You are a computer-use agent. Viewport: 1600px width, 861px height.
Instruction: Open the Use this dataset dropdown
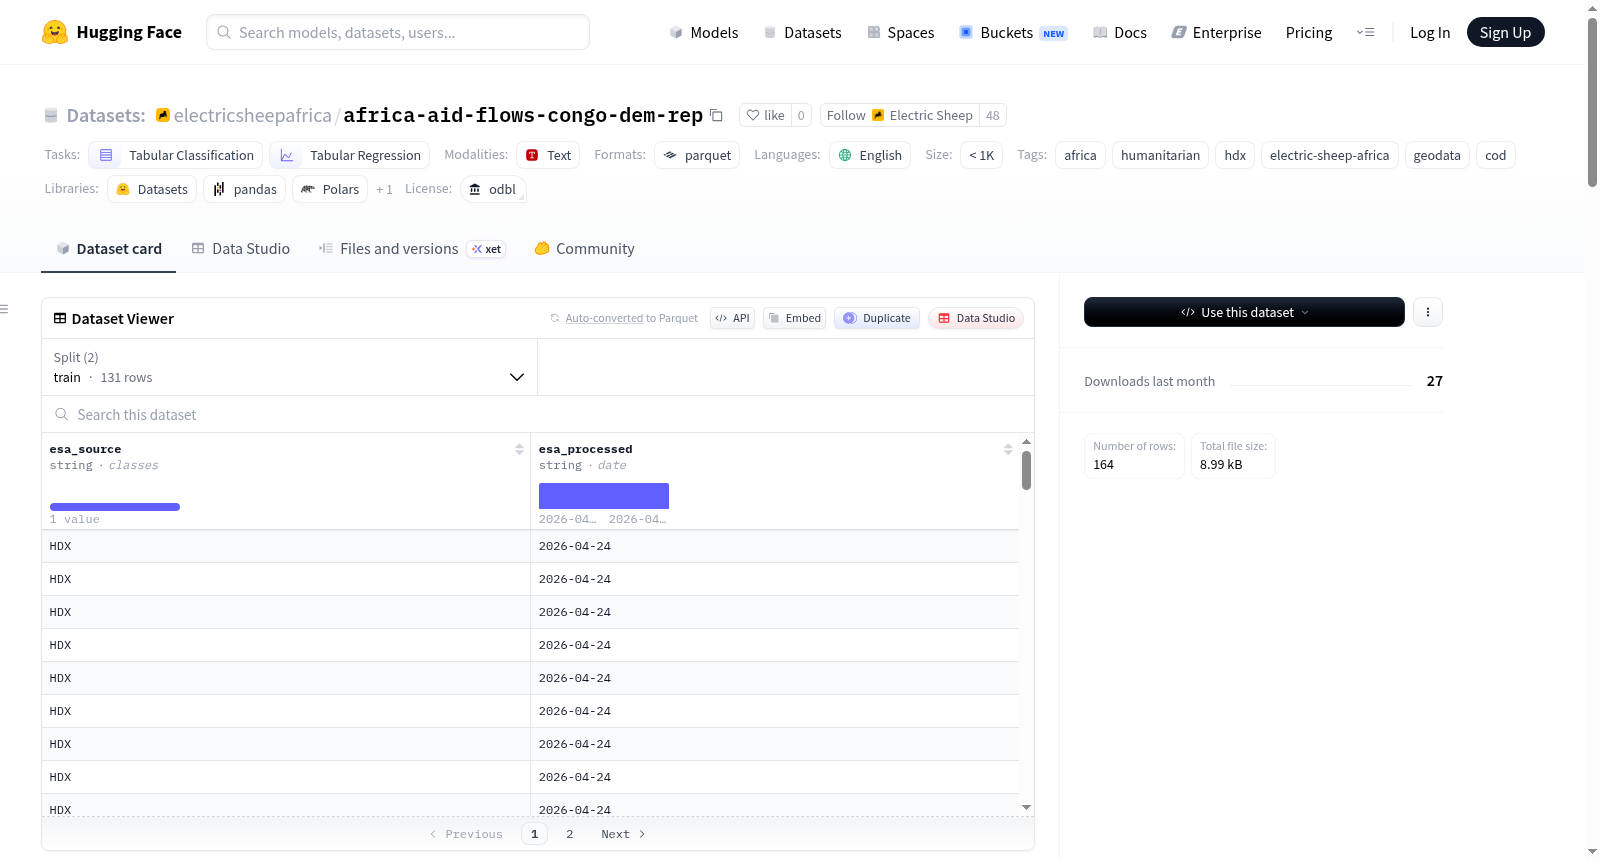(x=1244, y=312)
